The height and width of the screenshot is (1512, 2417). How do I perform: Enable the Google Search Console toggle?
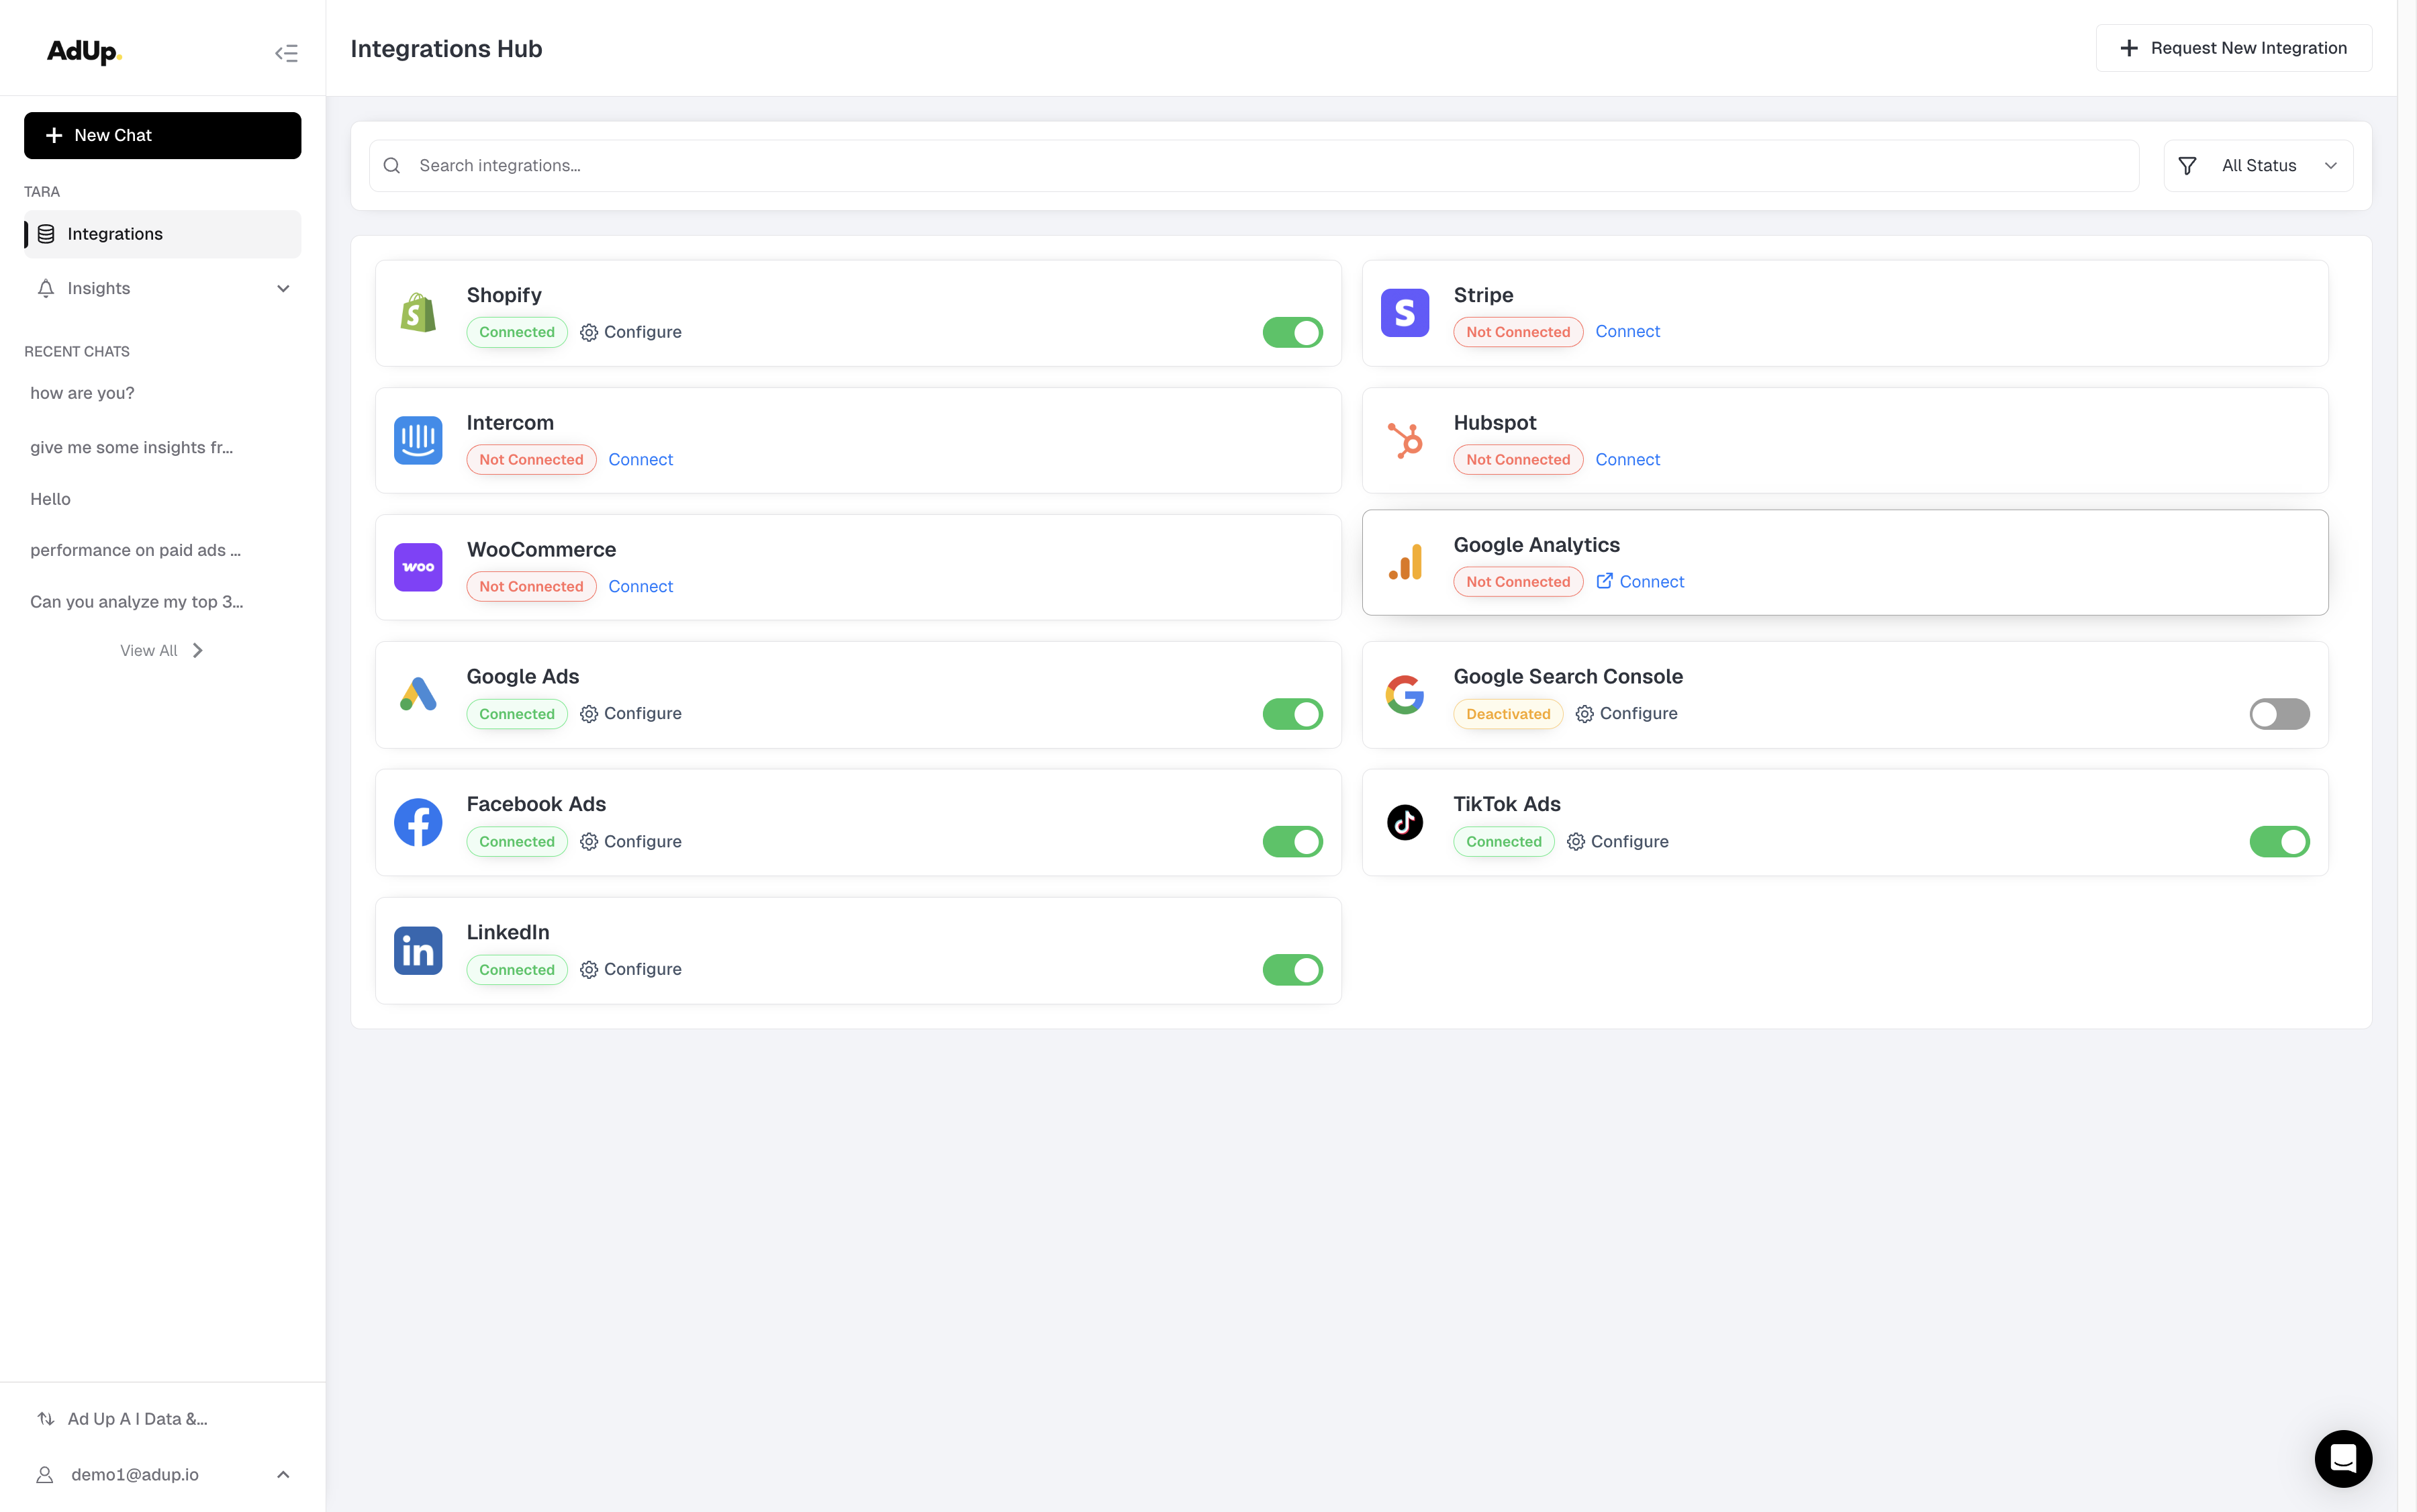click(x=2279, y=714)
